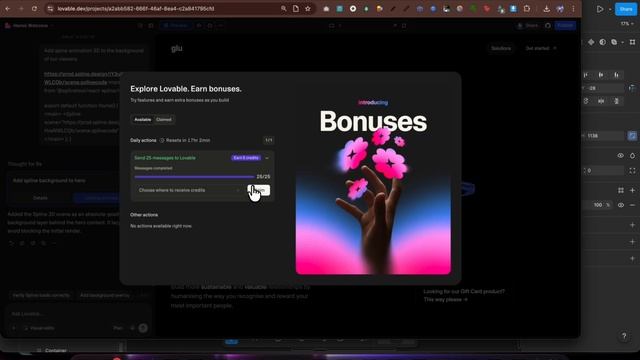Add a fill with plus icon beside grid
Screen dimensions: 640x360
(x=632, y=190)
